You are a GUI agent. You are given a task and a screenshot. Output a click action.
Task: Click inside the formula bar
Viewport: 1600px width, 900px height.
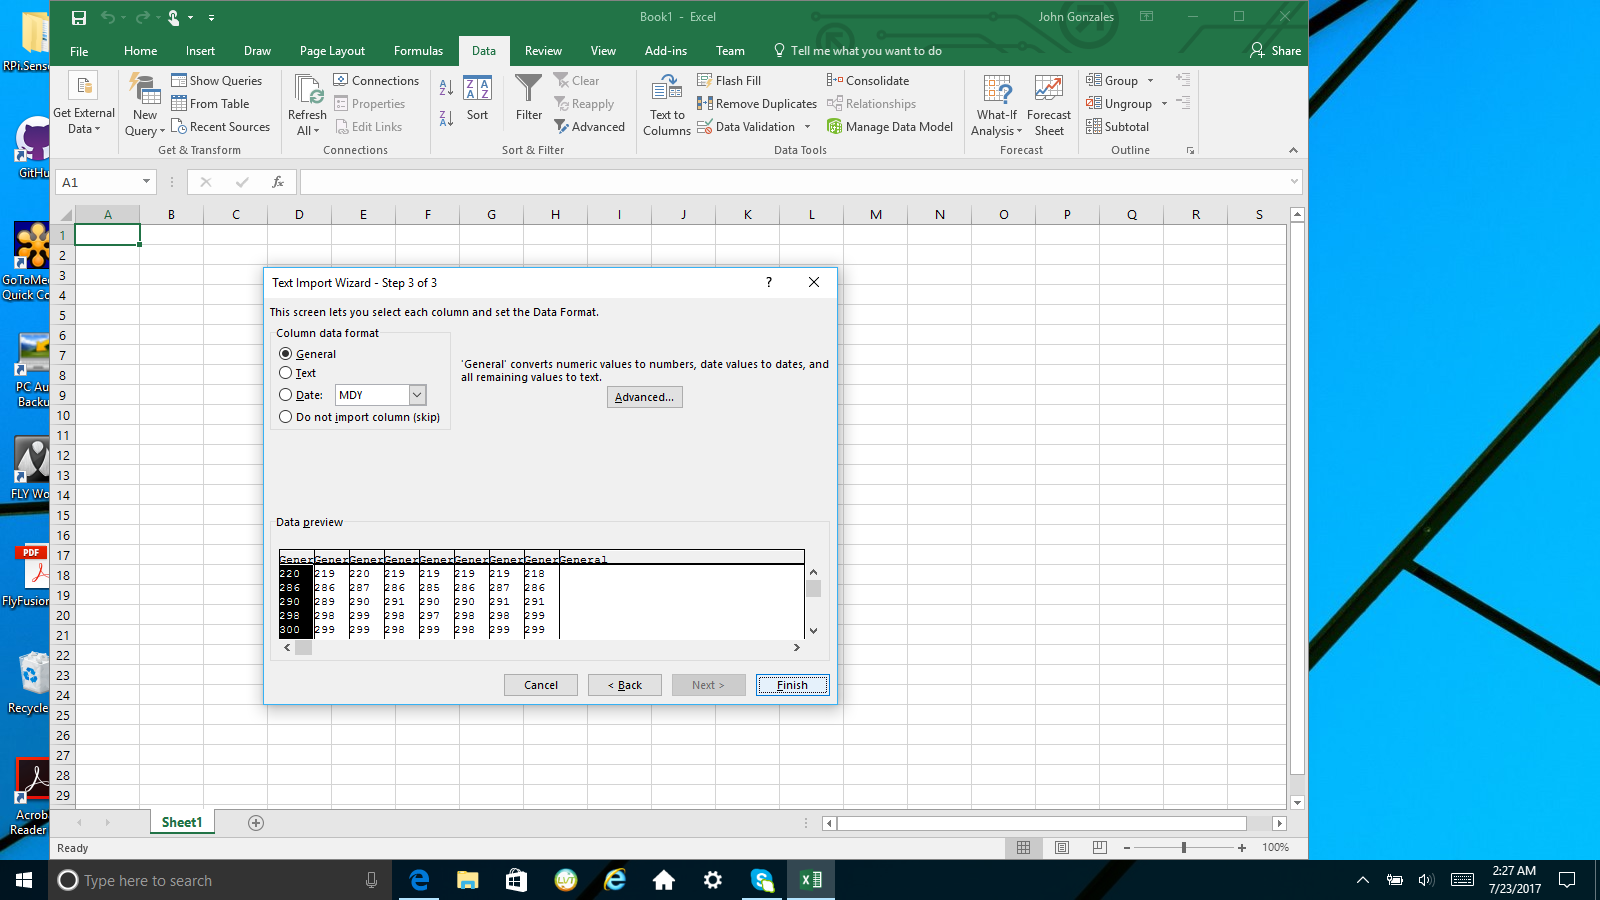(700, 181)
